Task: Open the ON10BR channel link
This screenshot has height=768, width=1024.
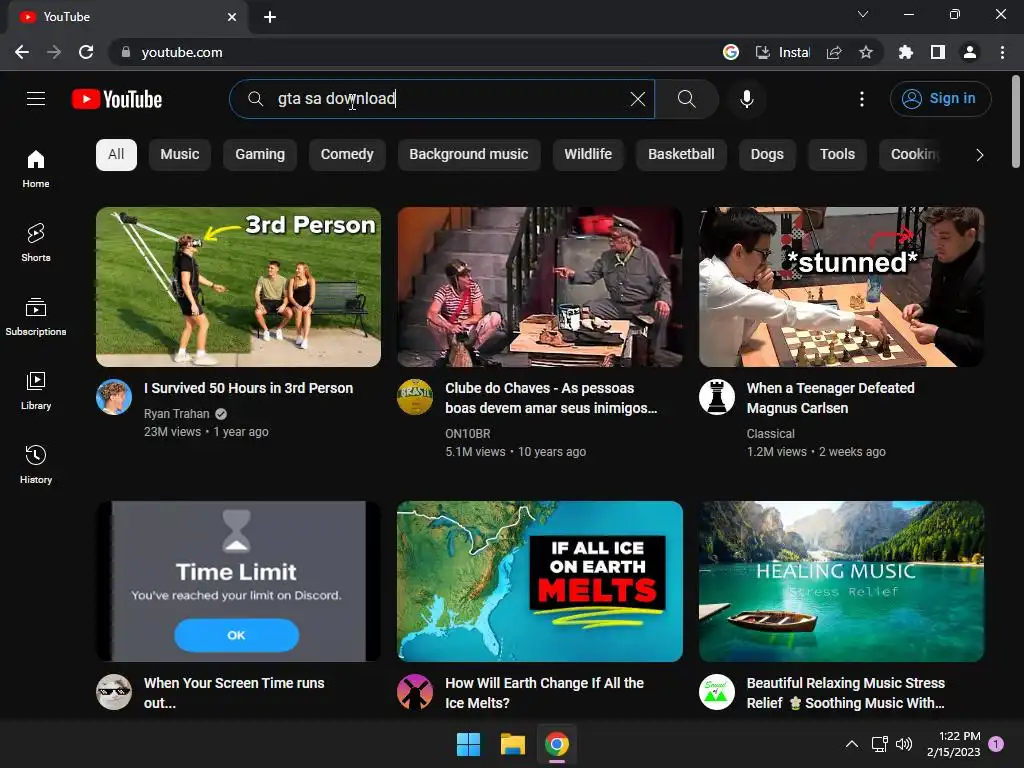Action: click(x=468, y=434)
